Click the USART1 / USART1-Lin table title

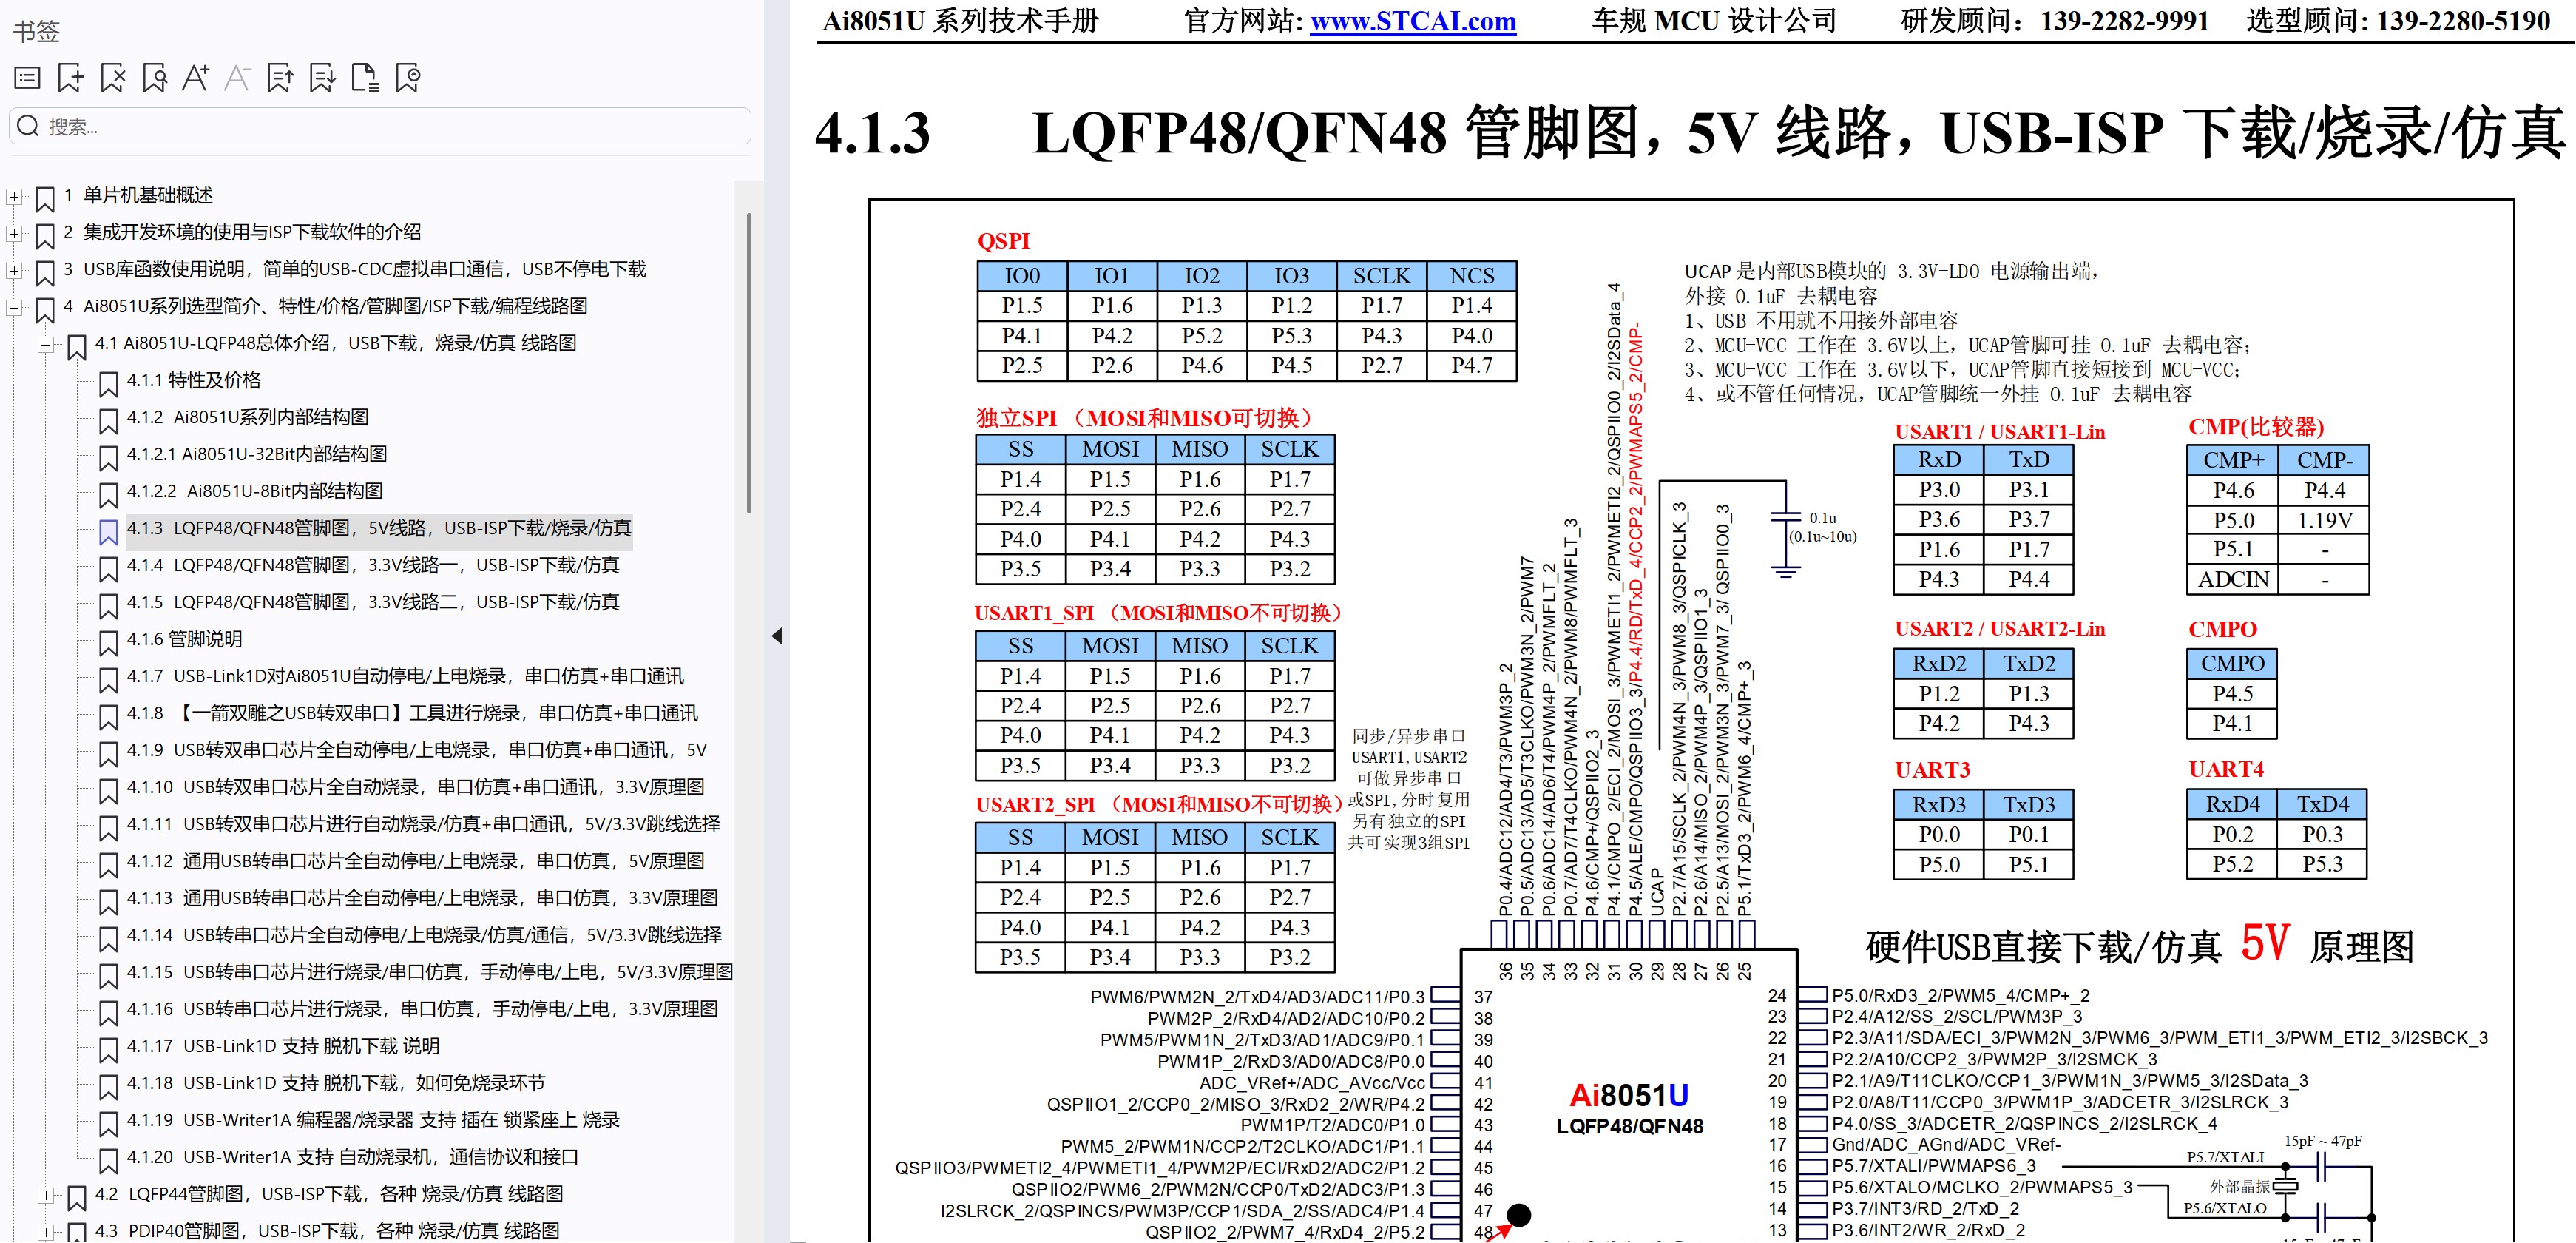[x=1999, y=431]
